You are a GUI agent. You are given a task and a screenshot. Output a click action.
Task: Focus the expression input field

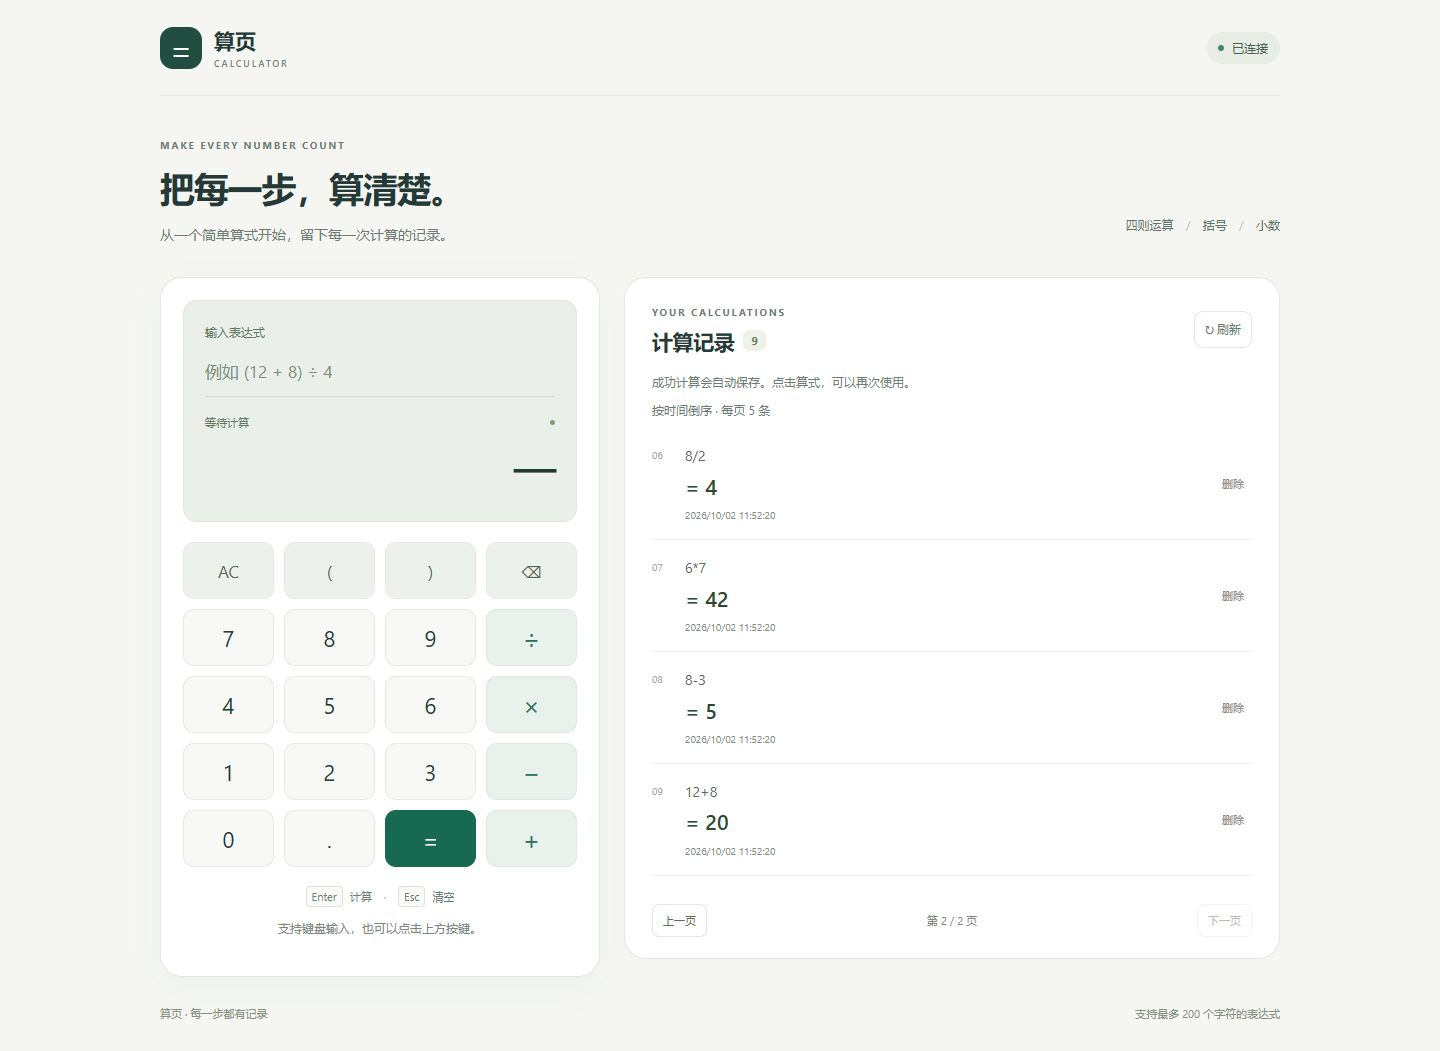pos(380,372)
